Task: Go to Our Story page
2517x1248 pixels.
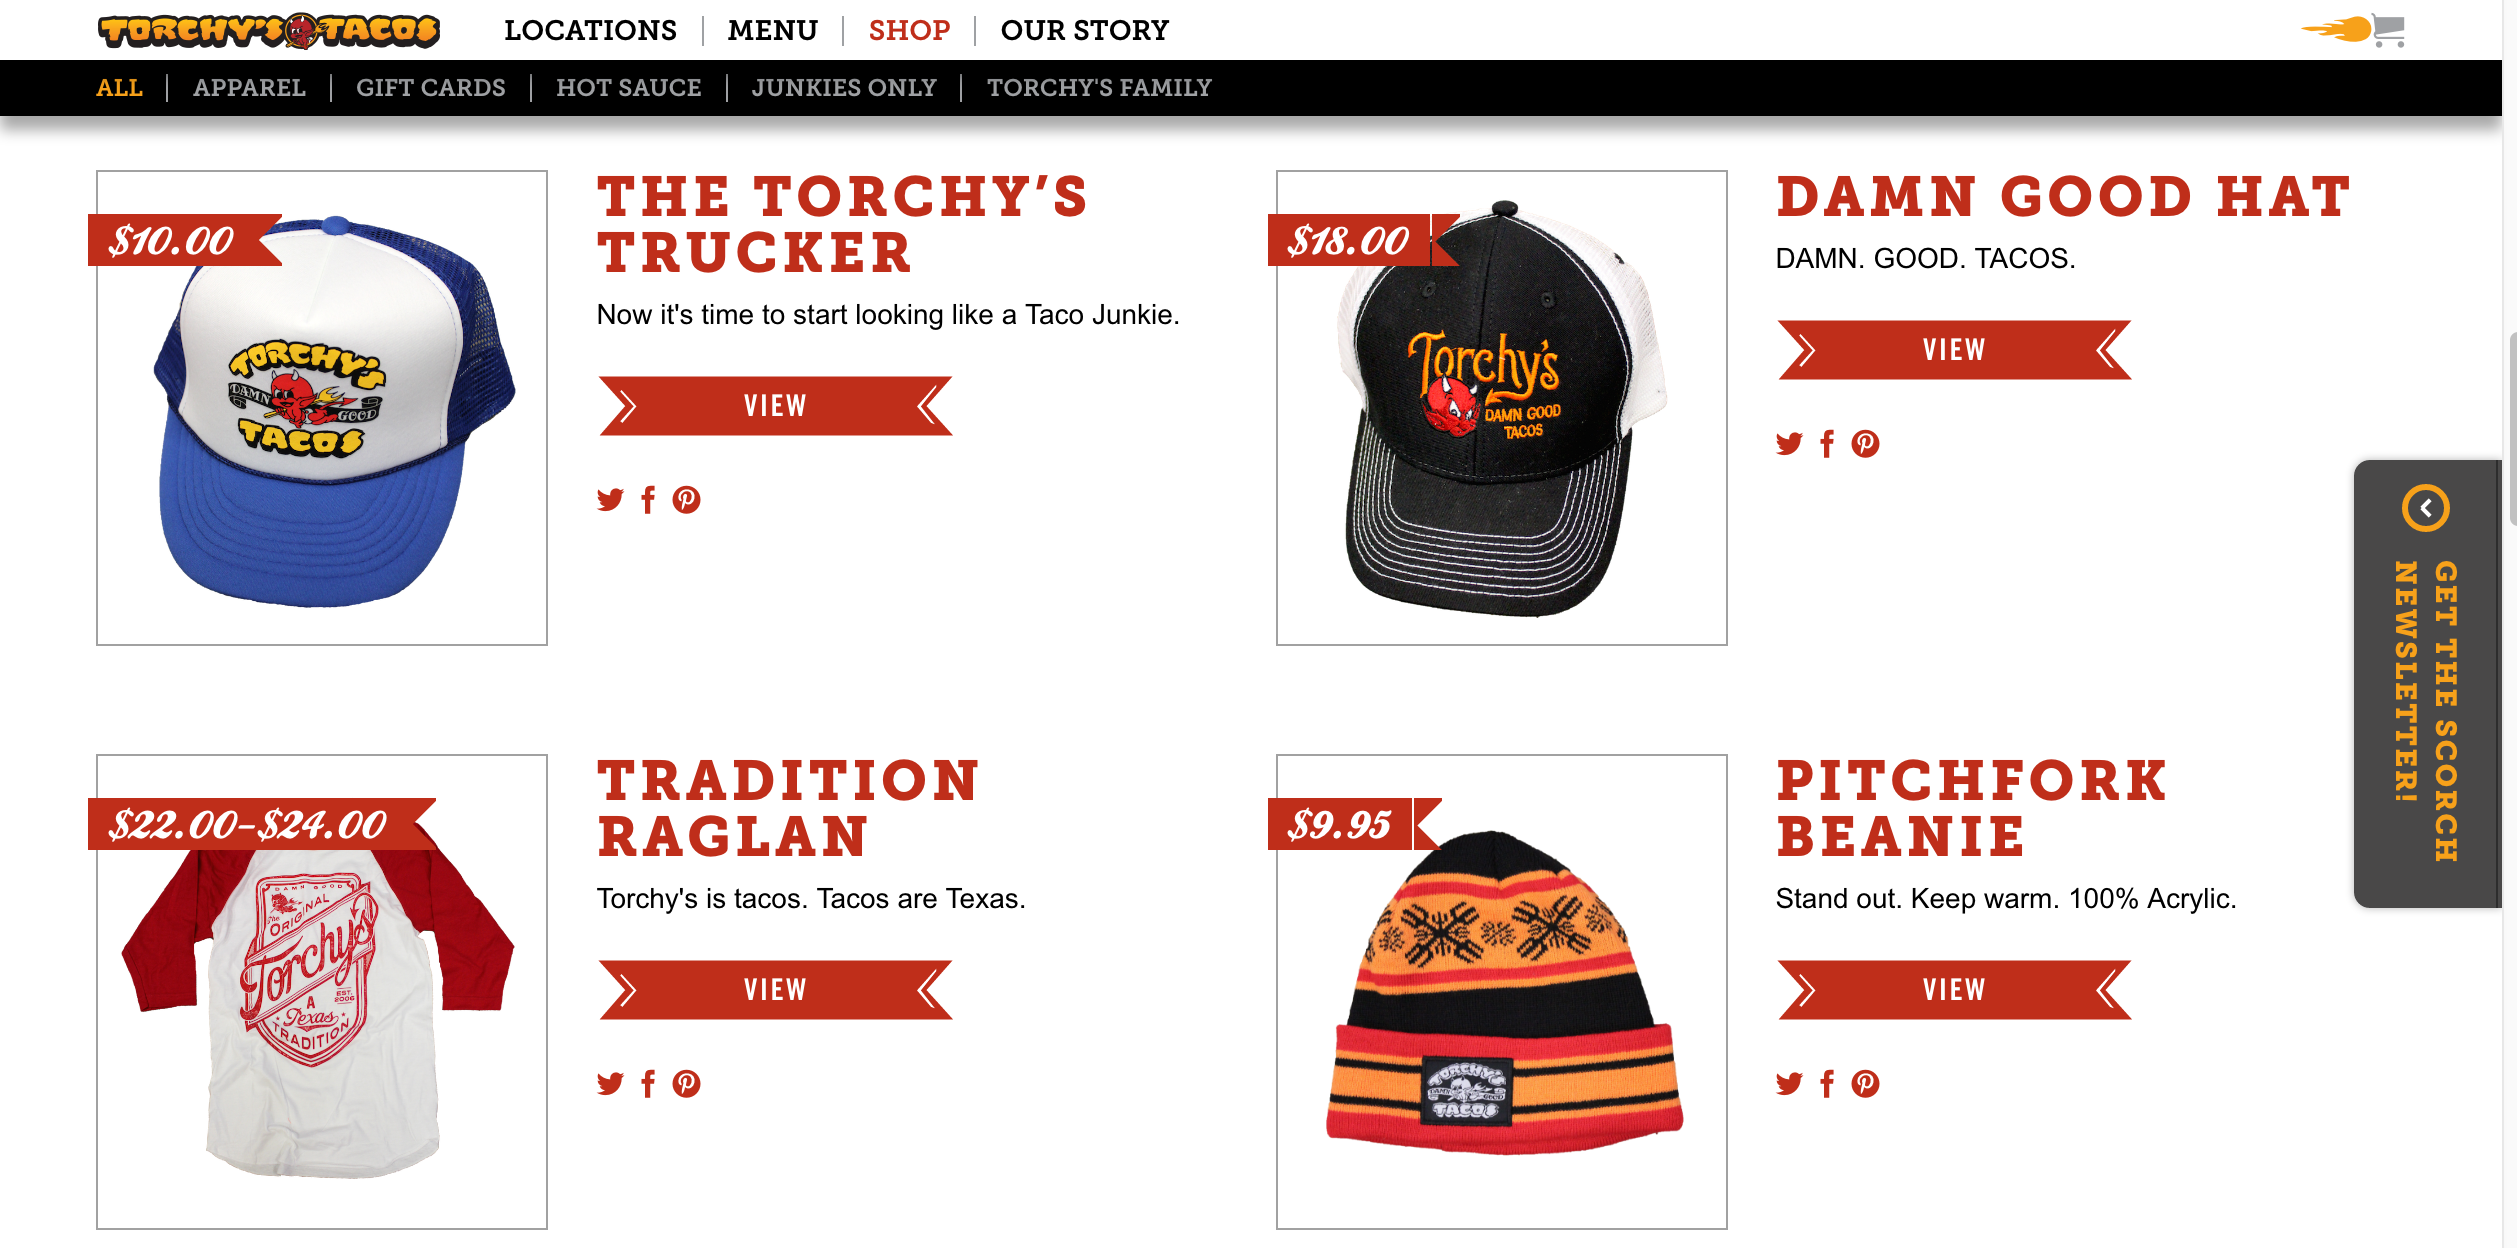Action: click(x=1084, y=31)
